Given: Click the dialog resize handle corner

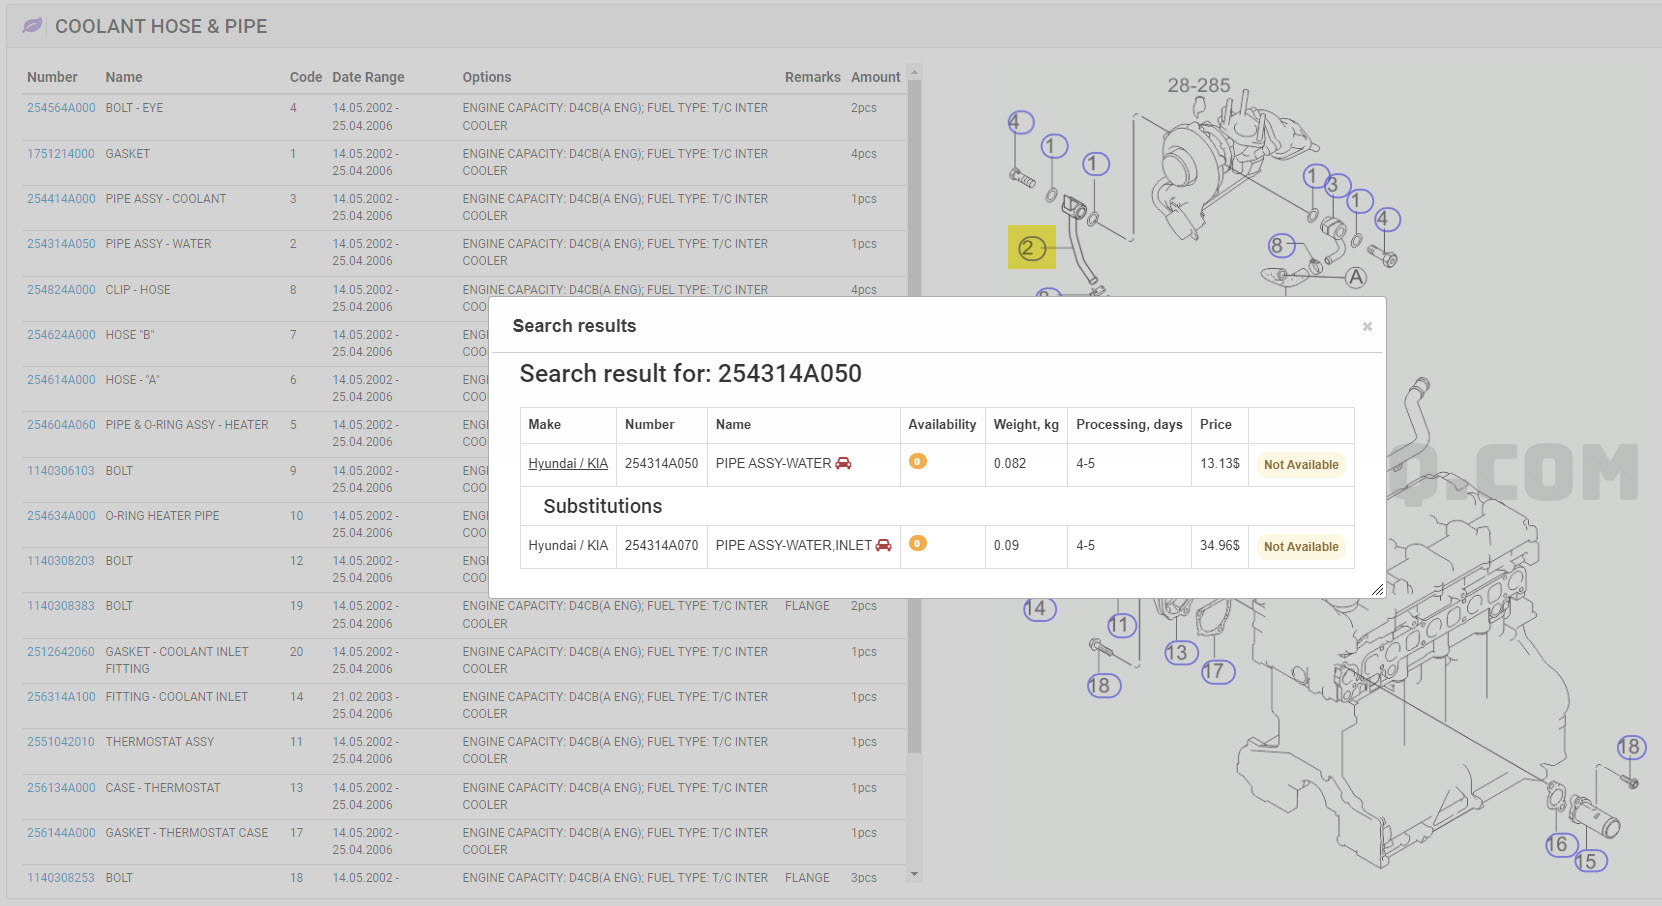Looking at the screenshot, I should click(x=1378, y=590).
